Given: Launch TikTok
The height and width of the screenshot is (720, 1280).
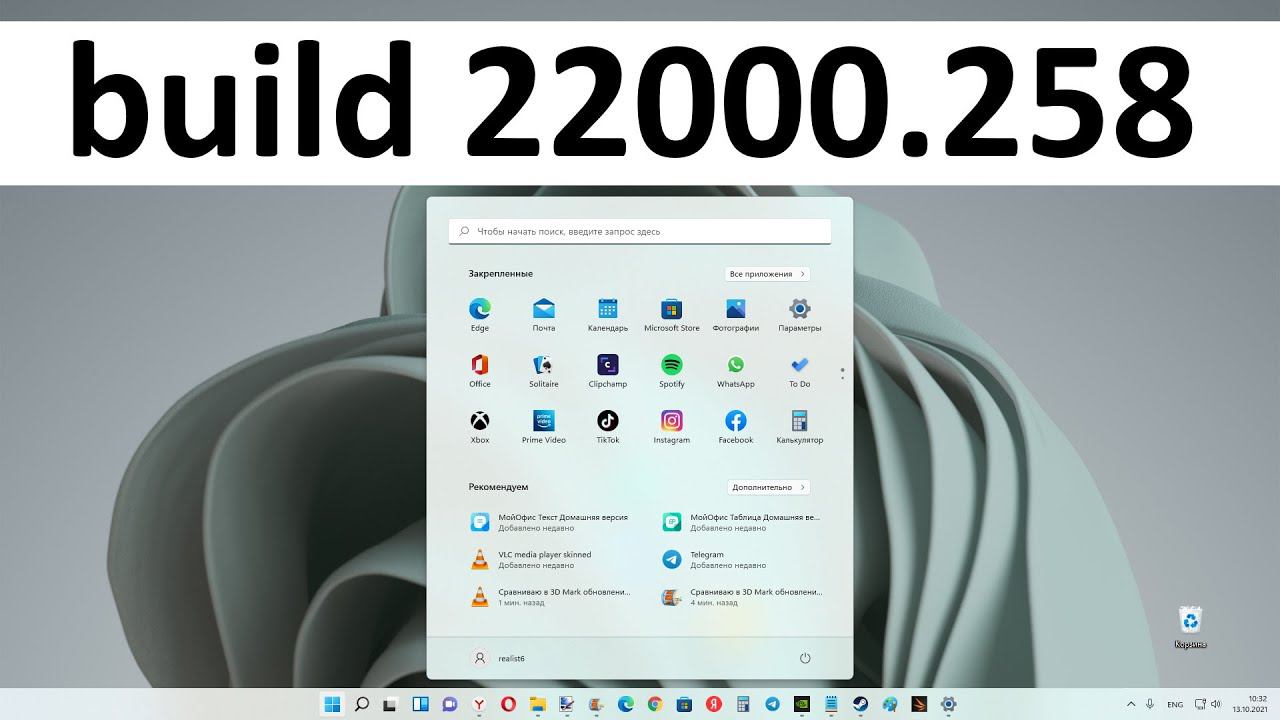Looking at the screenshot, I should [x=608, y=426].
